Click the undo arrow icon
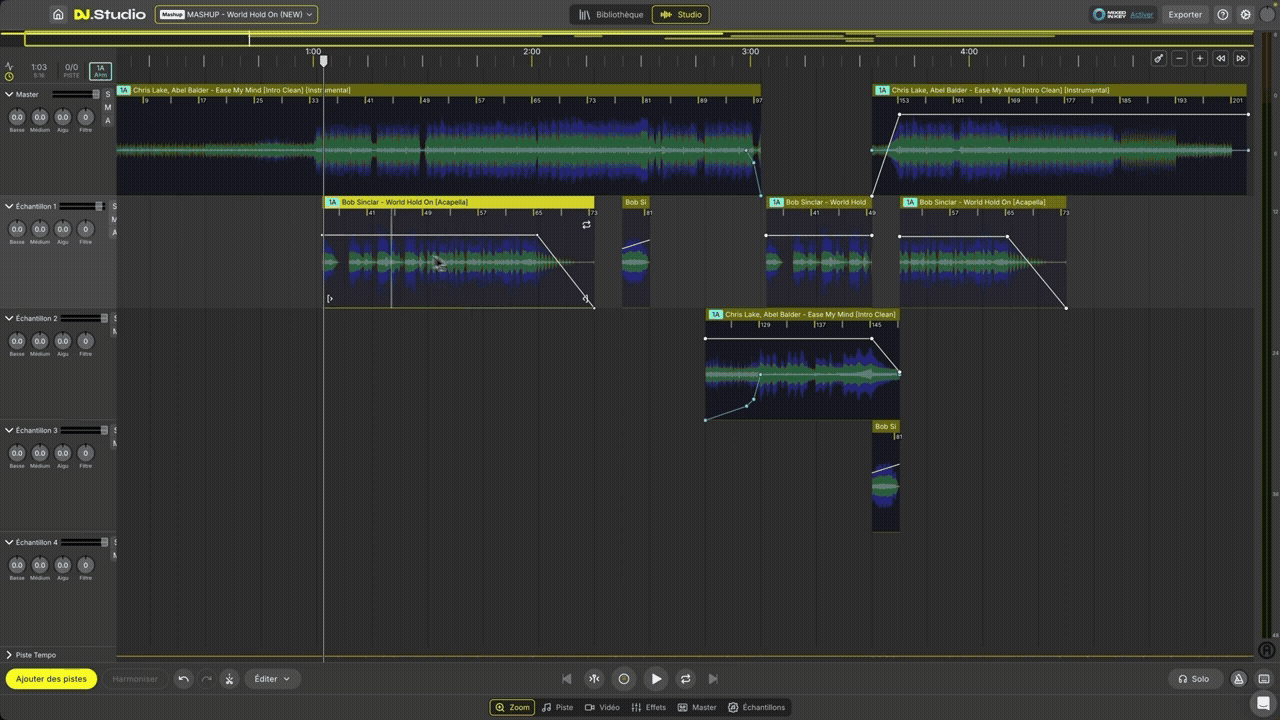Image resolution: width=1280 pixels, height=720 pixels. click(183, 679)
